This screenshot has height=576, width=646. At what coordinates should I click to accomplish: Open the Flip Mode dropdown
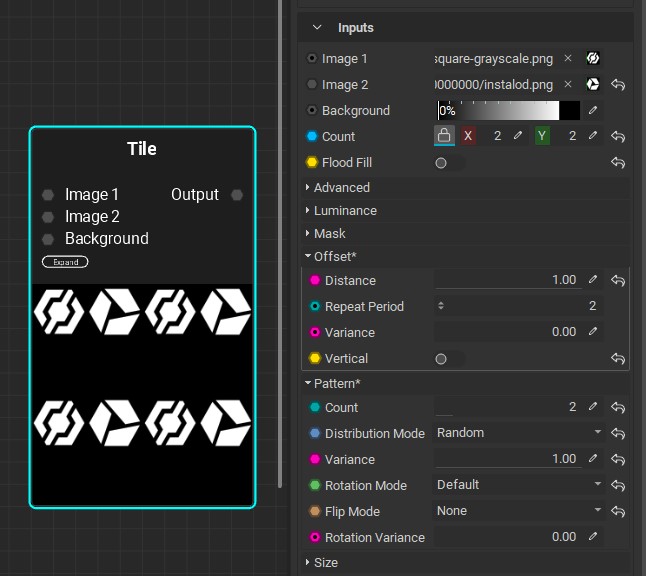[x=519, y=511]
